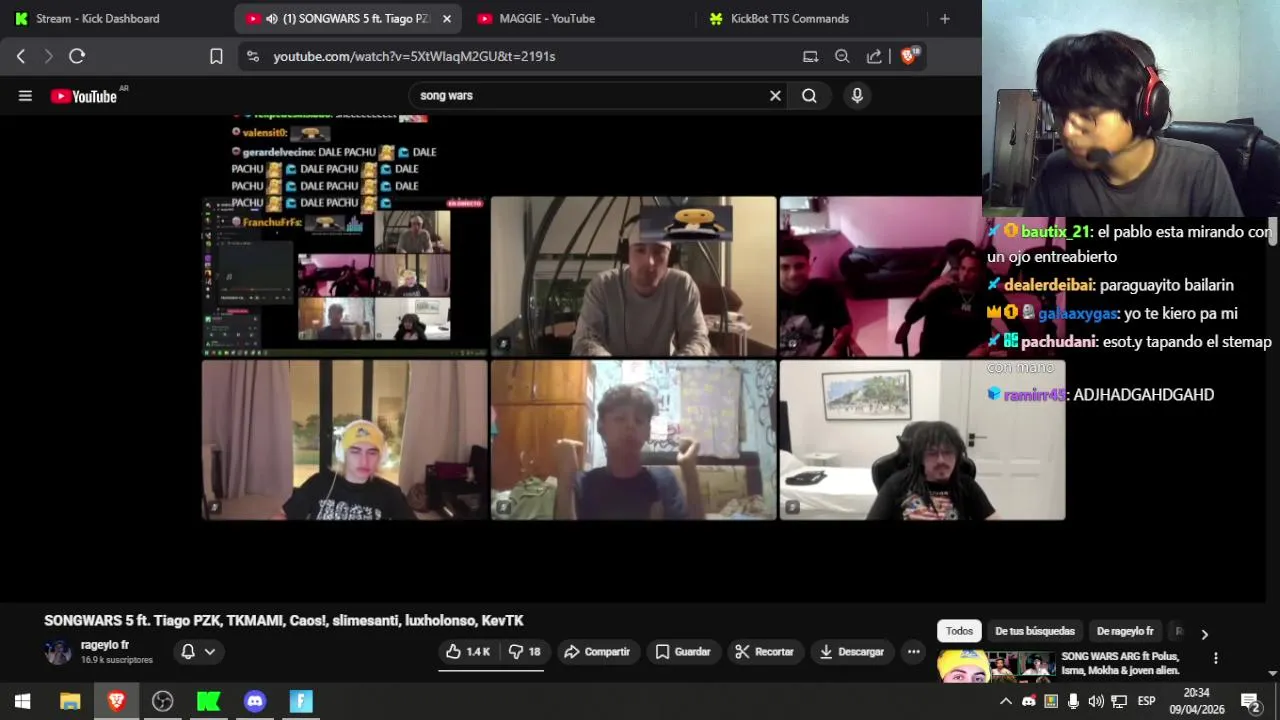Image resolution: width=1280 pixels, height=720 pixels.
Task: Switch to the Stream - Kick Dashboard tab
Action: point(98,18)
